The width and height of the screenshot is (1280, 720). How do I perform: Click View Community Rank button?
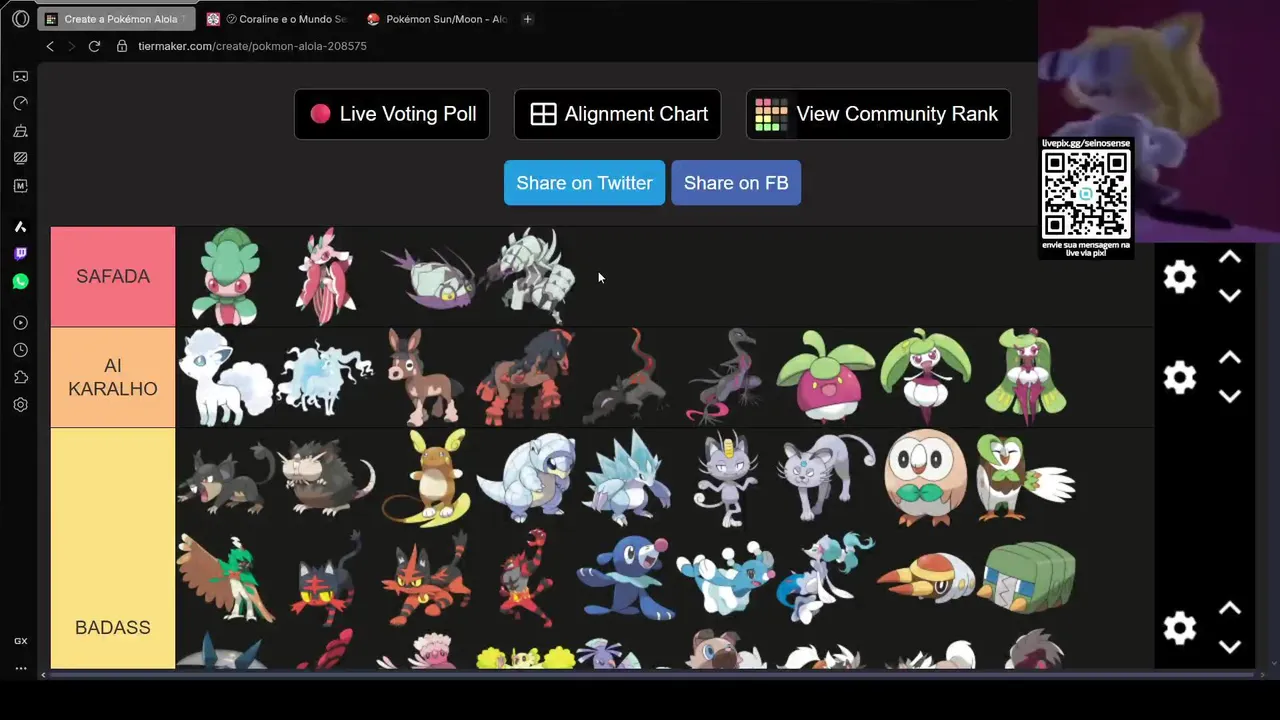point(878,114)
